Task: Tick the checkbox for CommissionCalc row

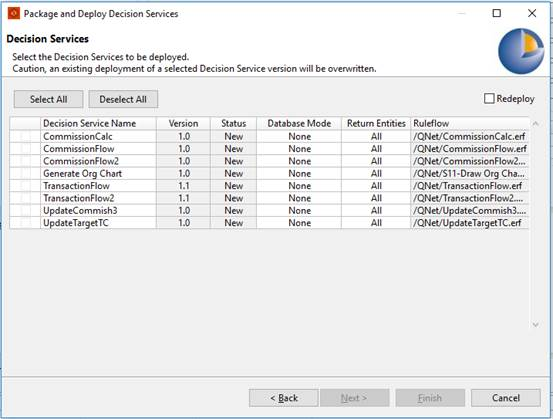Action: tap(25, 136)
